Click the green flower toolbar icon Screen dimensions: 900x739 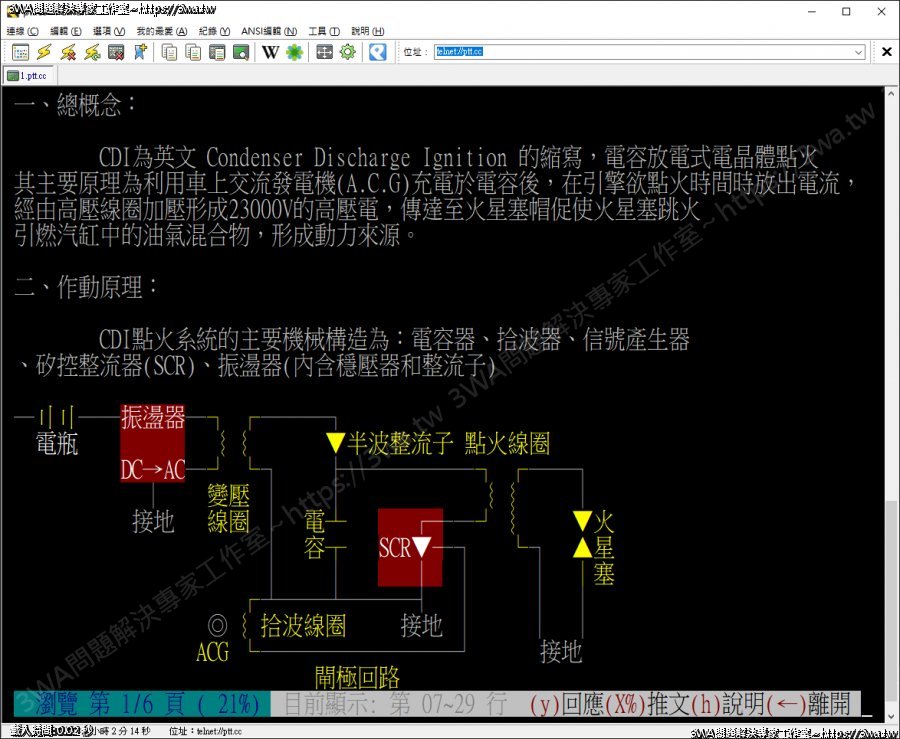294,52
